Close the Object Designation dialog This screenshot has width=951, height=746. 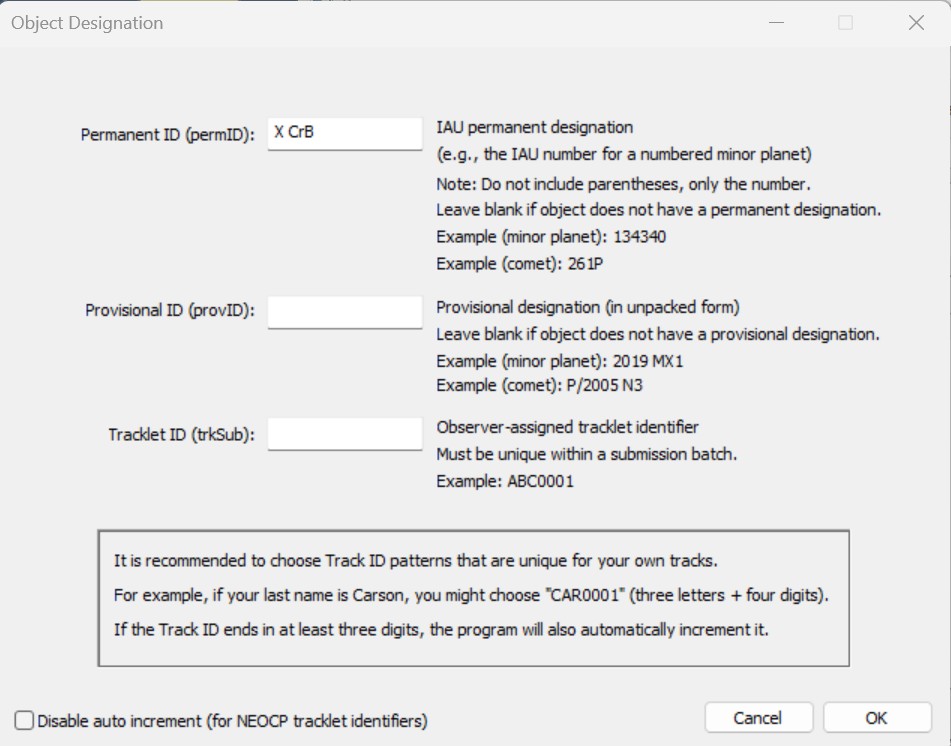(x=916, y=23)
